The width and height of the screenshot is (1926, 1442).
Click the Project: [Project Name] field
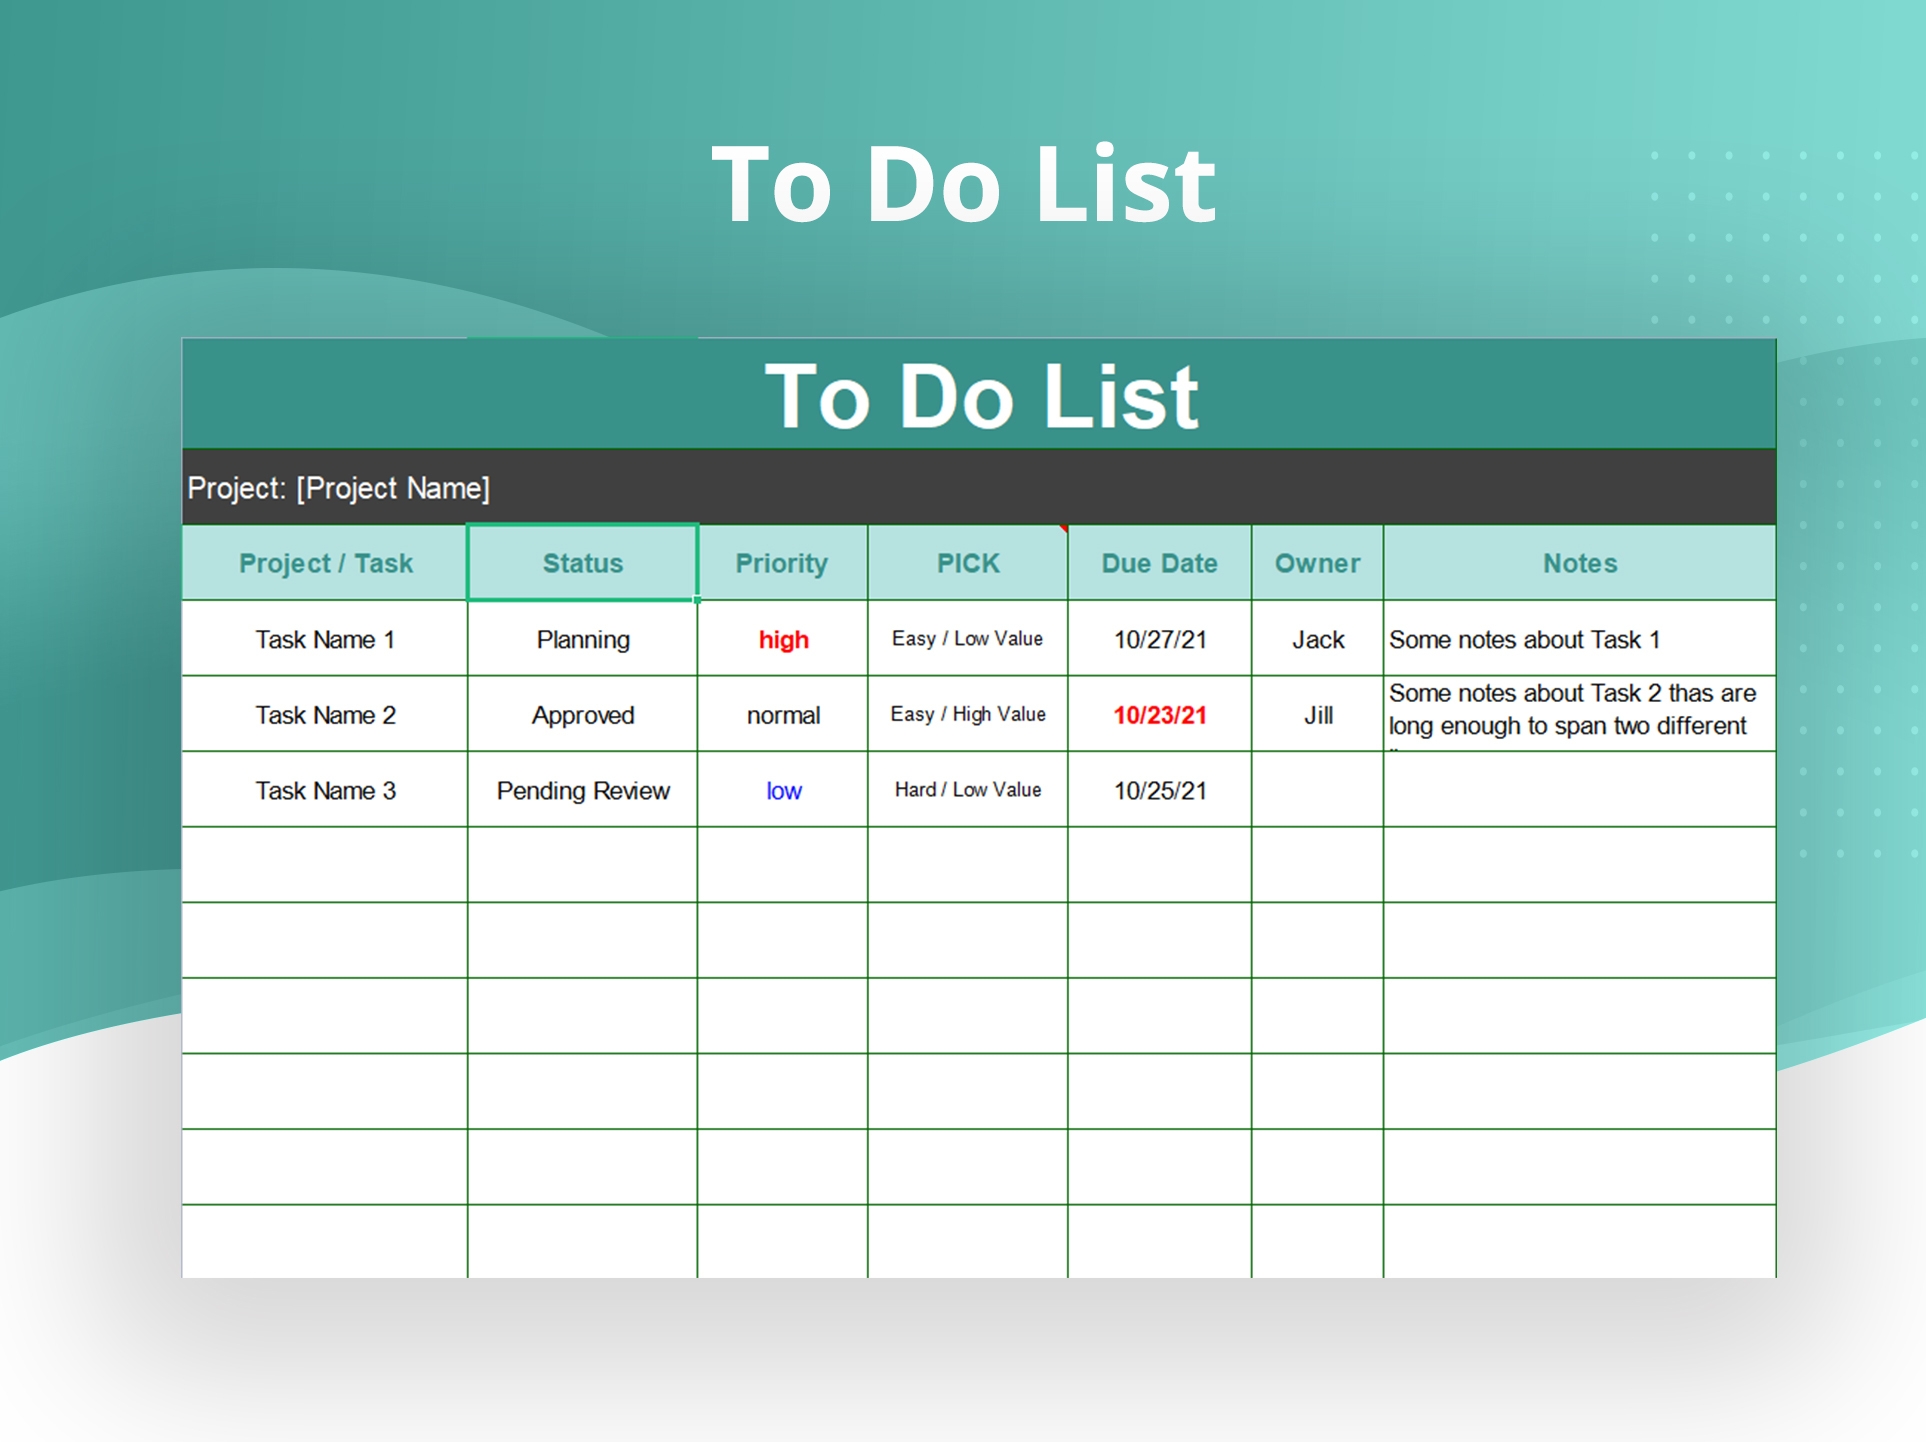point(338,488)
